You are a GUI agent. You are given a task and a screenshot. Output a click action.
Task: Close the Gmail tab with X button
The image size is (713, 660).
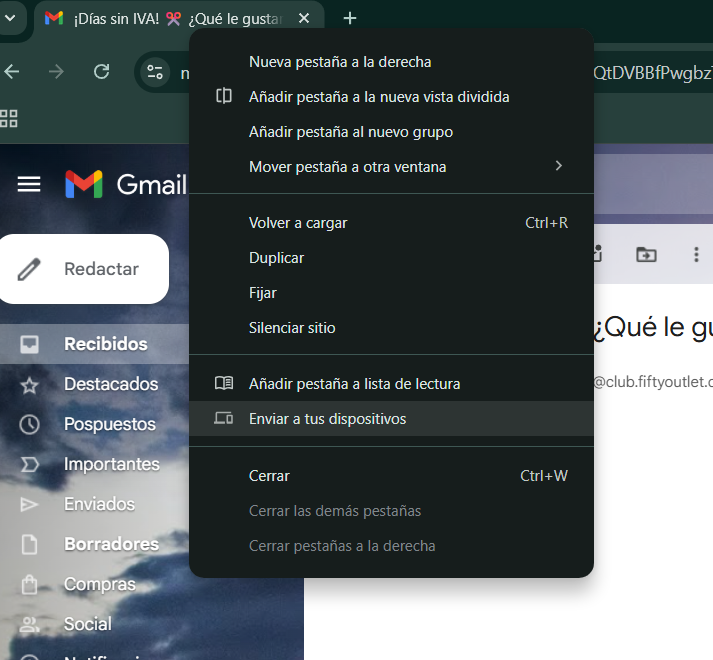point(305,19)
